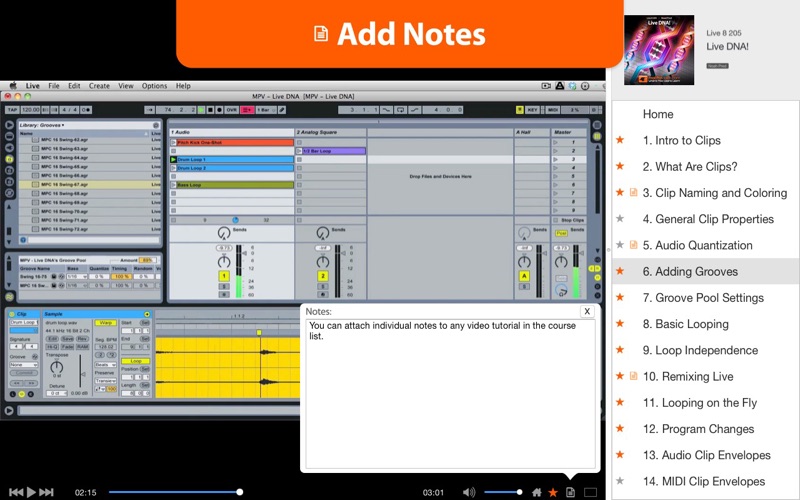800x500 pixels.
Task: Click the Transpose knob in Sample box
Action: pos(57,367)
